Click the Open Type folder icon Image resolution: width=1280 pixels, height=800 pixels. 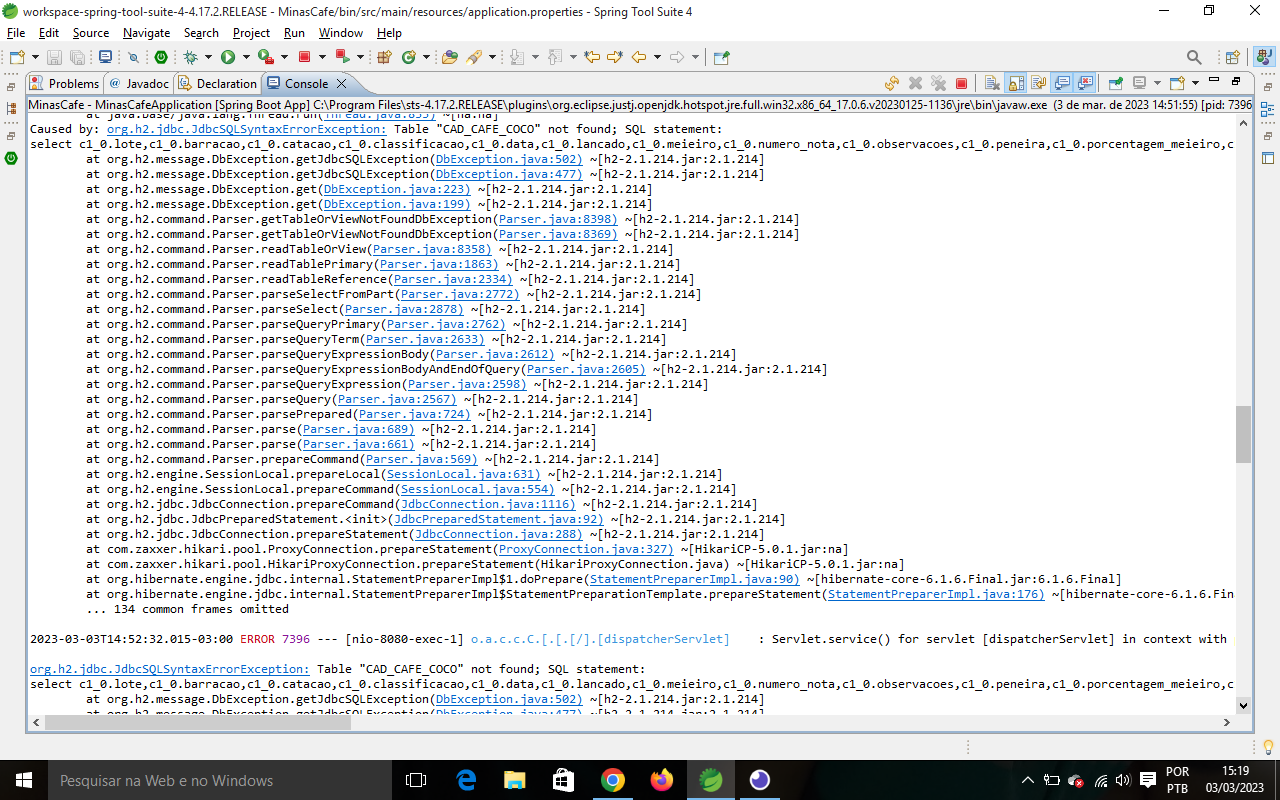click(449, 57)
